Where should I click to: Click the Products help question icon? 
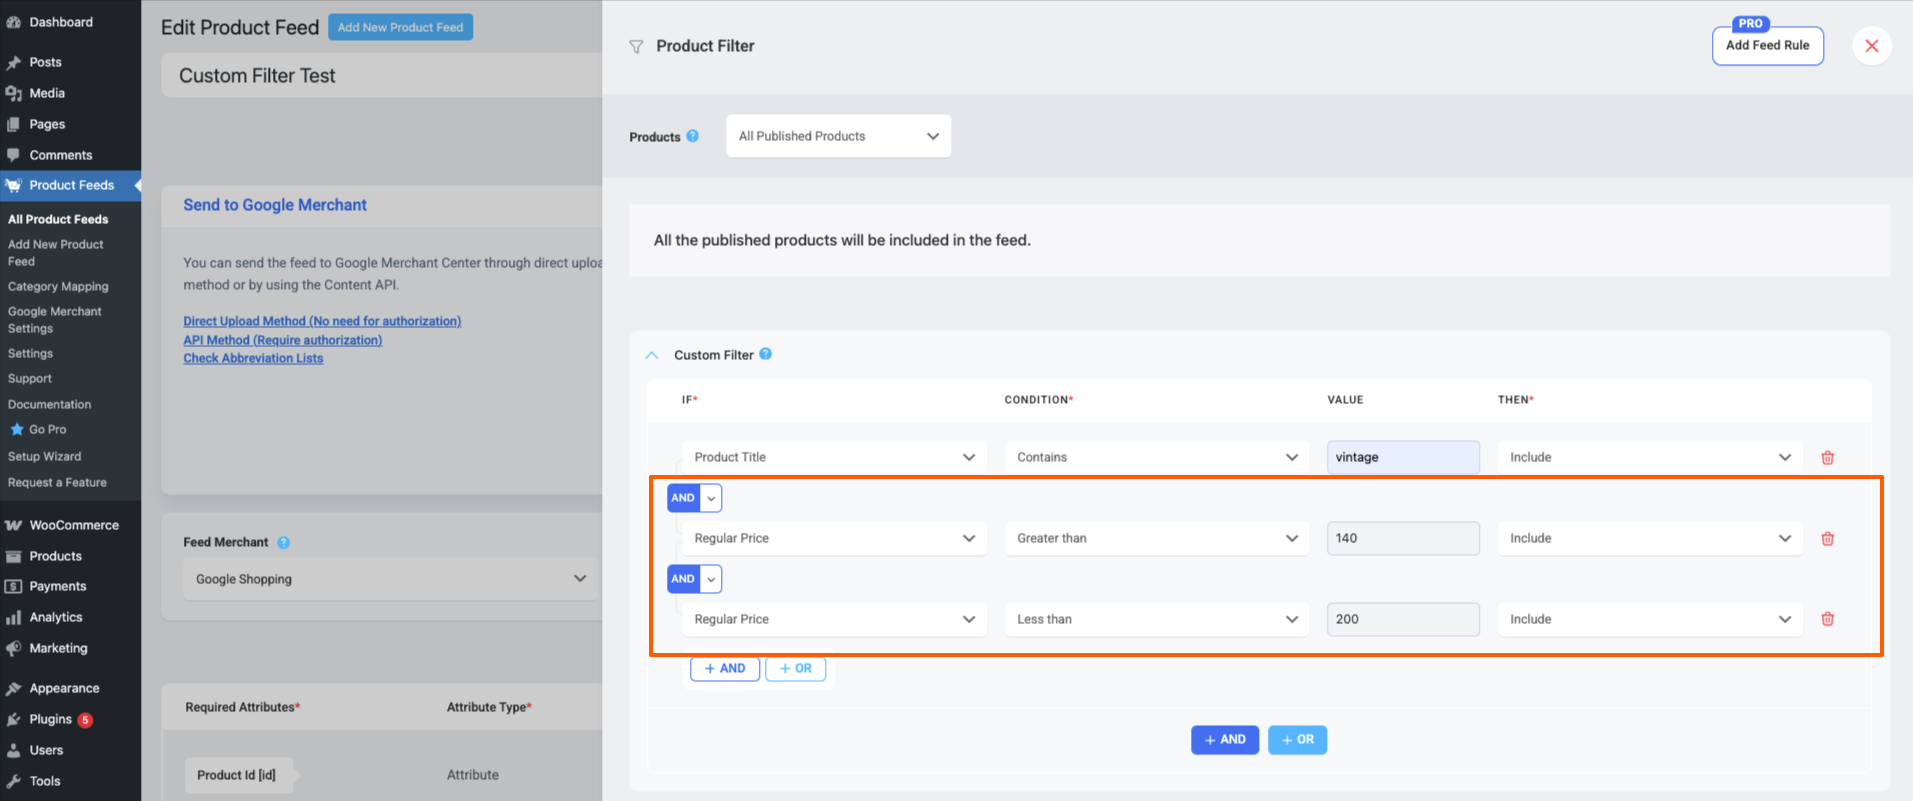[692, 136]
